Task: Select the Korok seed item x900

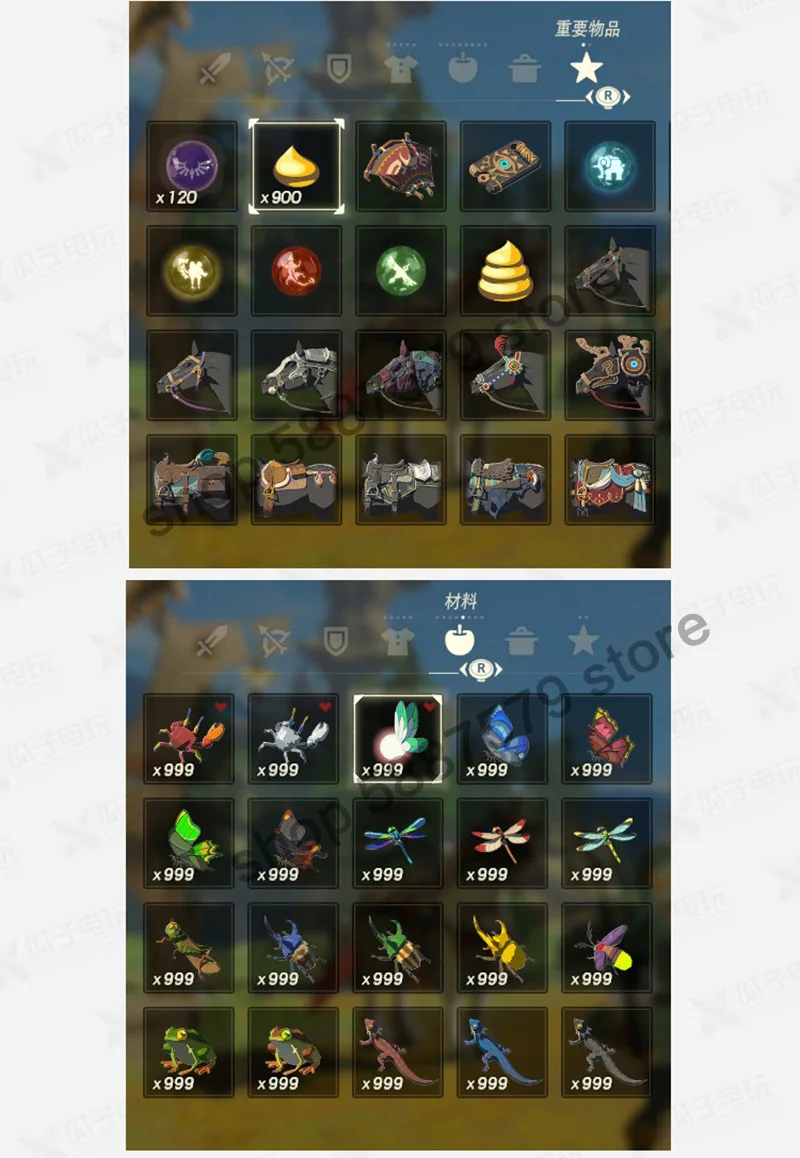Action: (296, 167)
